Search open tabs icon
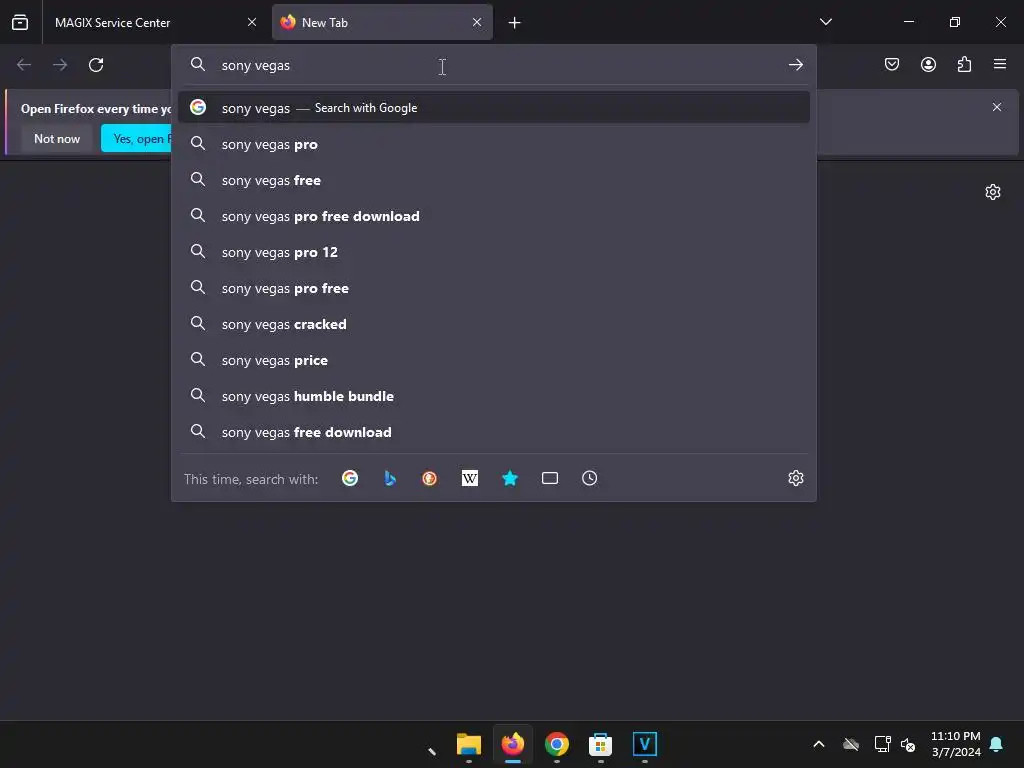 pos(550,478)
